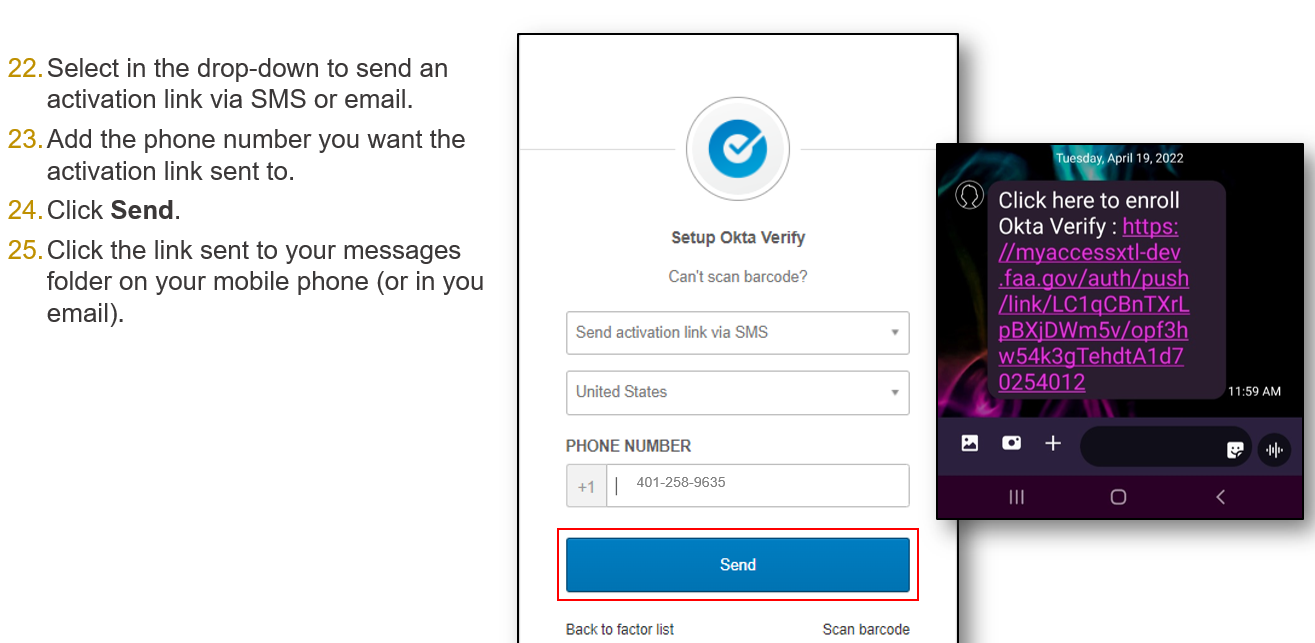Click the +1 country code prefix box
1315x643 pixels.
point(586,487)
